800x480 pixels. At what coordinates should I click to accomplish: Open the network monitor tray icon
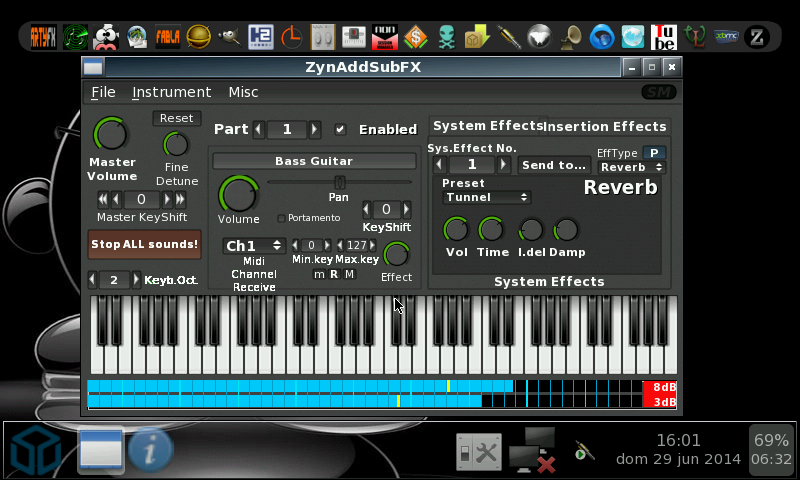point(530,450)
